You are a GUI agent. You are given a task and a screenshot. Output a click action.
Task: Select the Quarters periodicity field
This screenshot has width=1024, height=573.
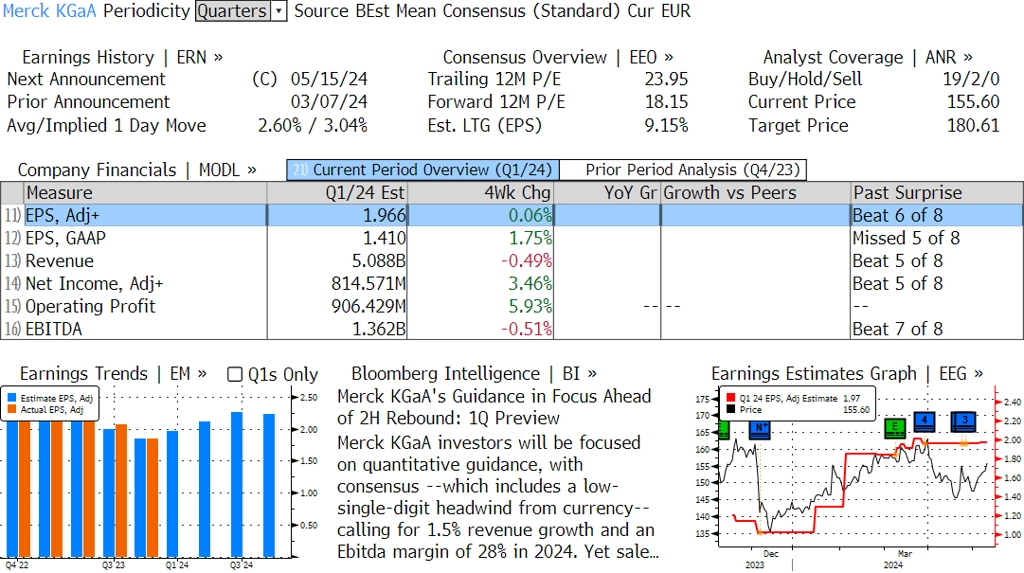tap(232, 11)
